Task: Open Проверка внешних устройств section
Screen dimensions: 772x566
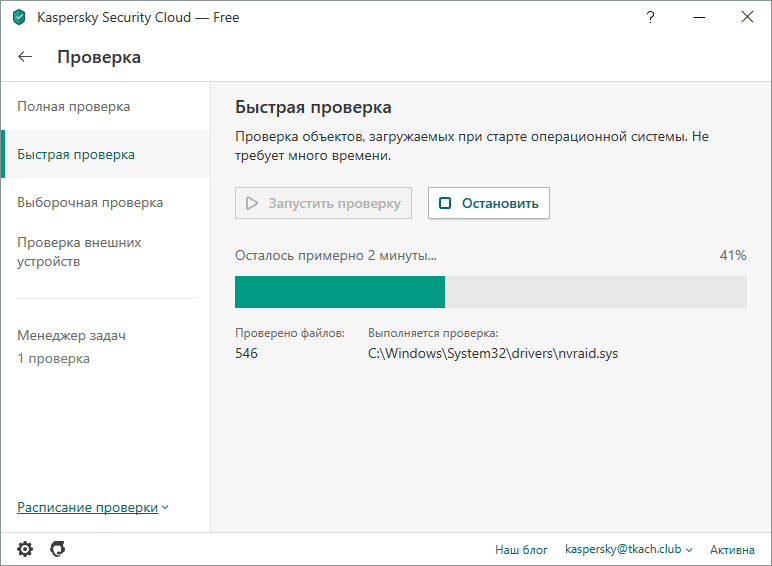Action: pos(106,252)
